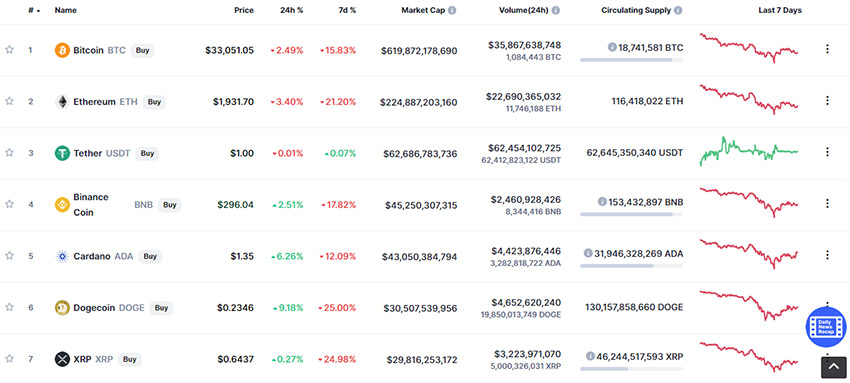Click info icon beside 153,432,897 BNB
This screenshot has height=383, width=850.
pos(602,202)
